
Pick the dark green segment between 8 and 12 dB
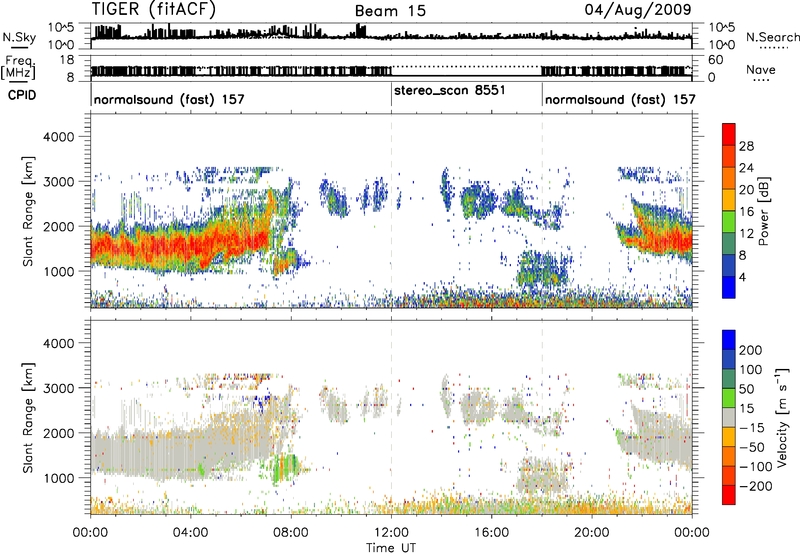(729, 244)
